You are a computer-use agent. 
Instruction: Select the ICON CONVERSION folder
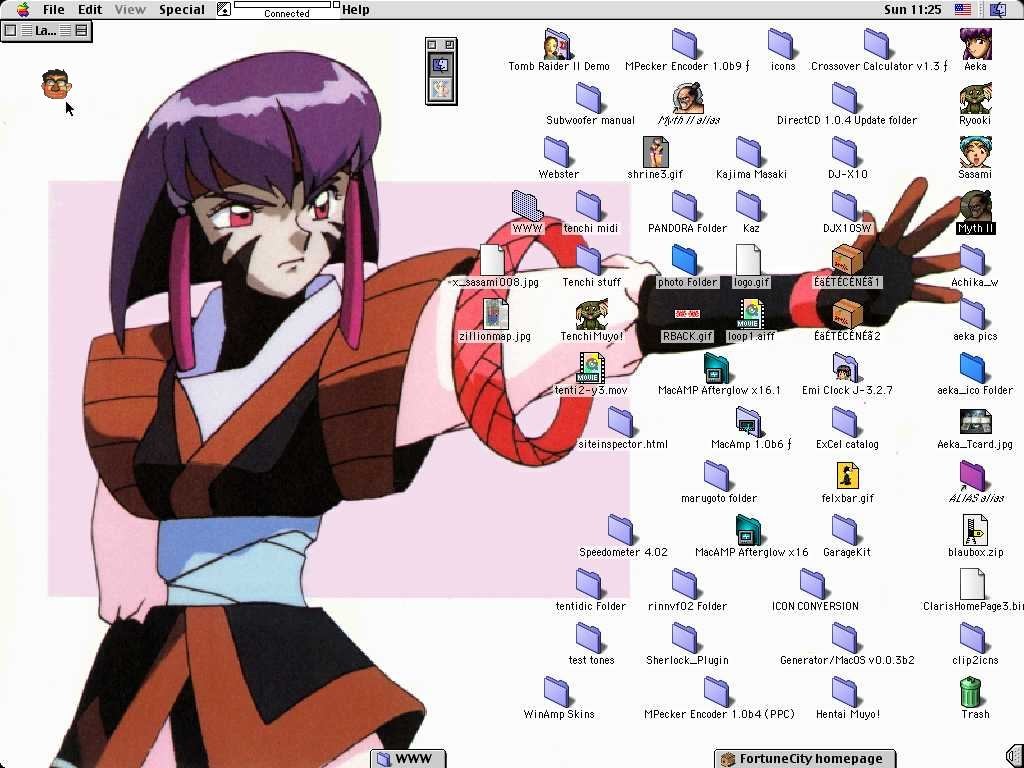coord(813,584)
